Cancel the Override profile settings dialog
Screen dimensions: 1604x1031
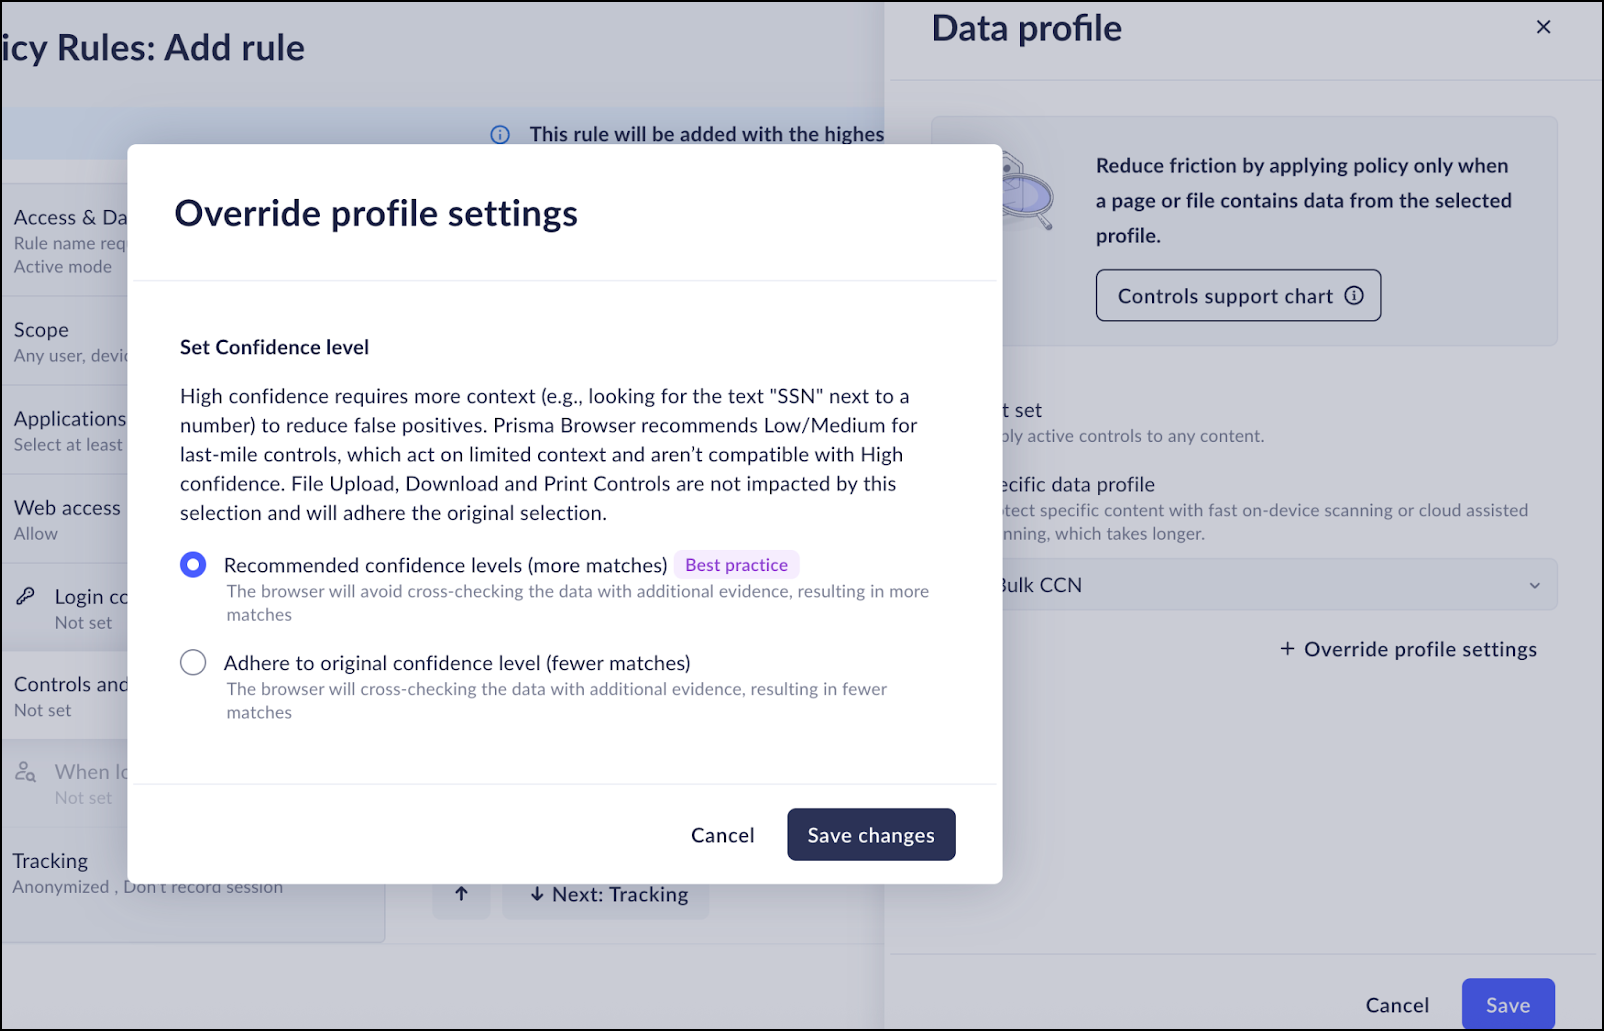point(722,835)
